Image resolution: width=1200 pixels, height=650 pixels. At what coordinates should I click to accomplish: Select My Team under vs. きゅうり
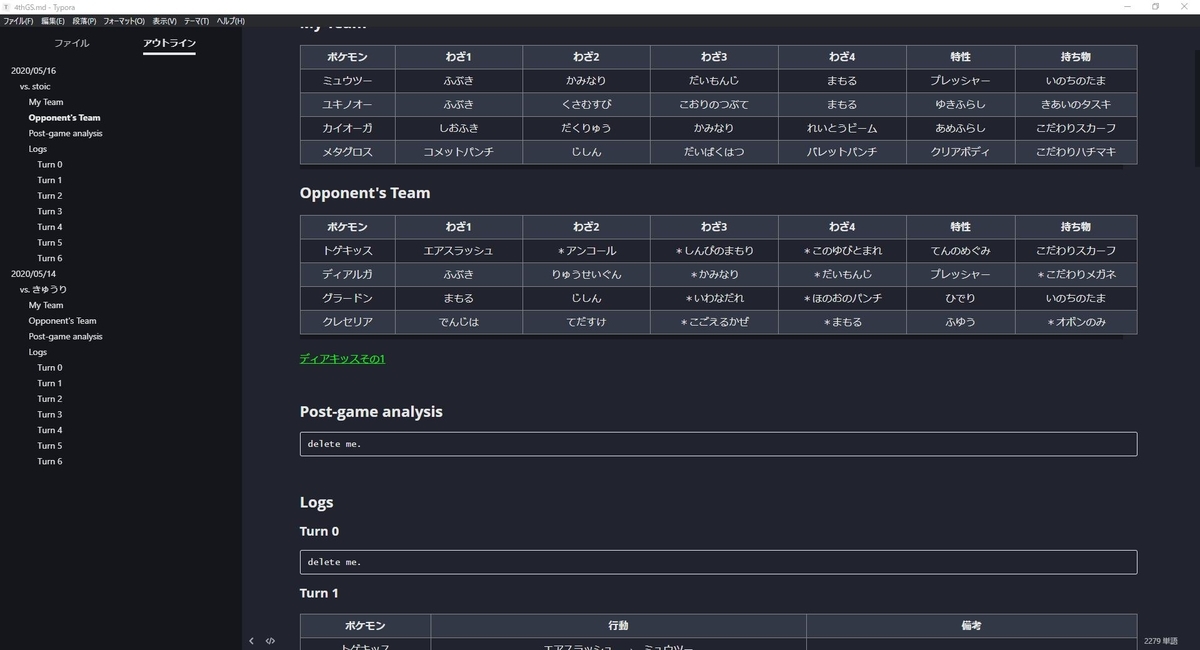[x=46, y=305]
